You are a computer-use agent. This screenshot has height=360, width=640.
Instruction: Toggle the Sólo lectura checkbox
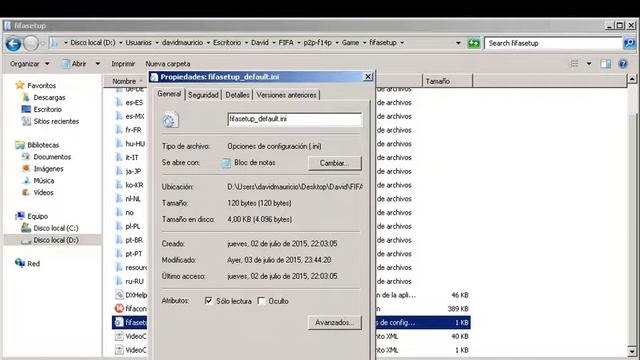pyautogui.click(x=209, y=301)
